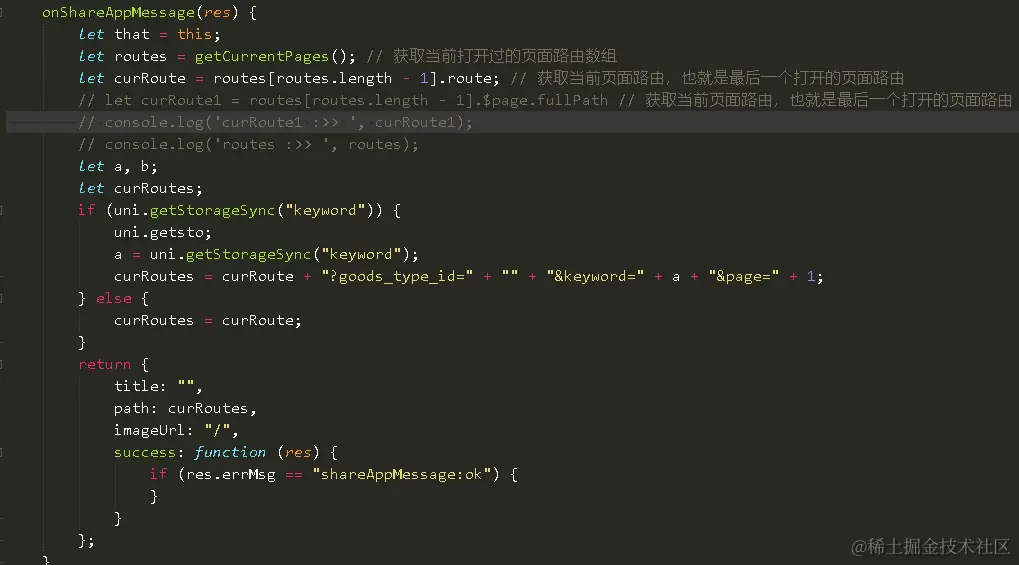Image resolution: width=1019 pixels, height=565 pixels.
Task: Click the res parameter of the success function
Action: (x=298, y=453)
